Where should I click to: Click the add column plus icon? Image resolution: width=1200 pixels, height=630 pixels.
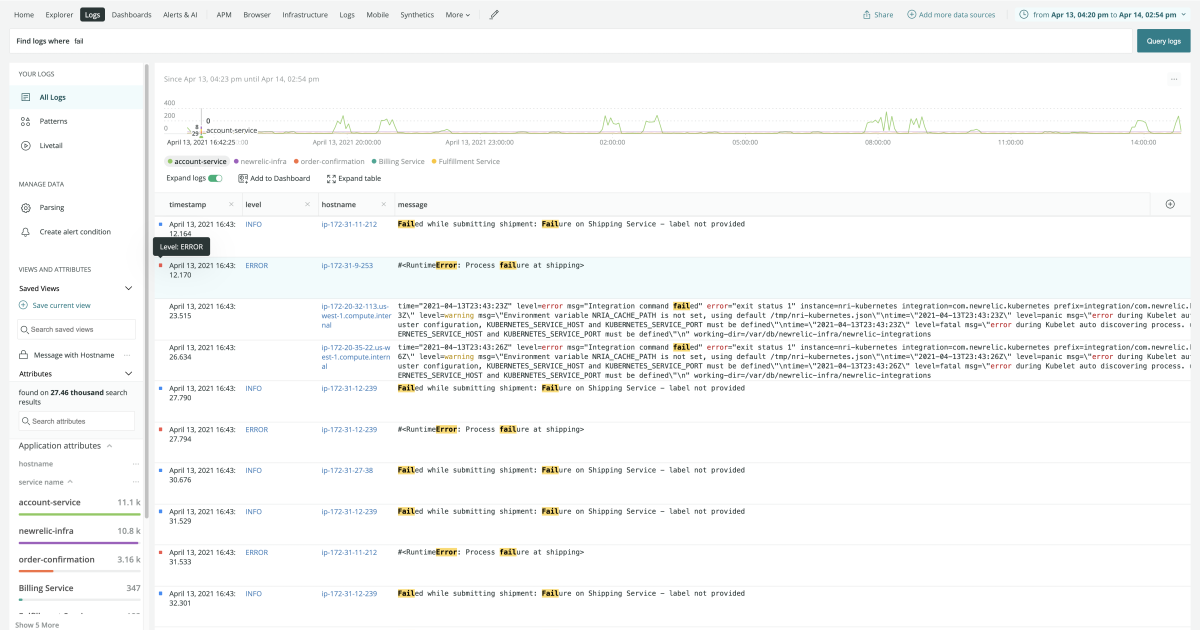tap(1170, 204)
